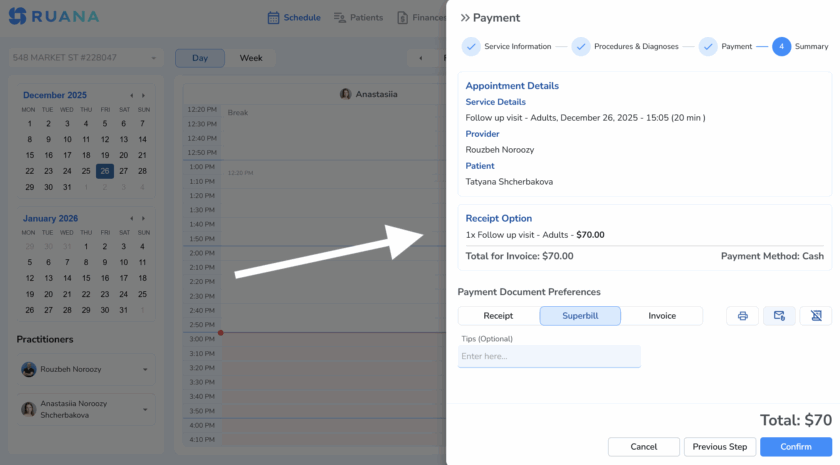
Task: Select December 25 in the calendar
Action: point(86,171)
